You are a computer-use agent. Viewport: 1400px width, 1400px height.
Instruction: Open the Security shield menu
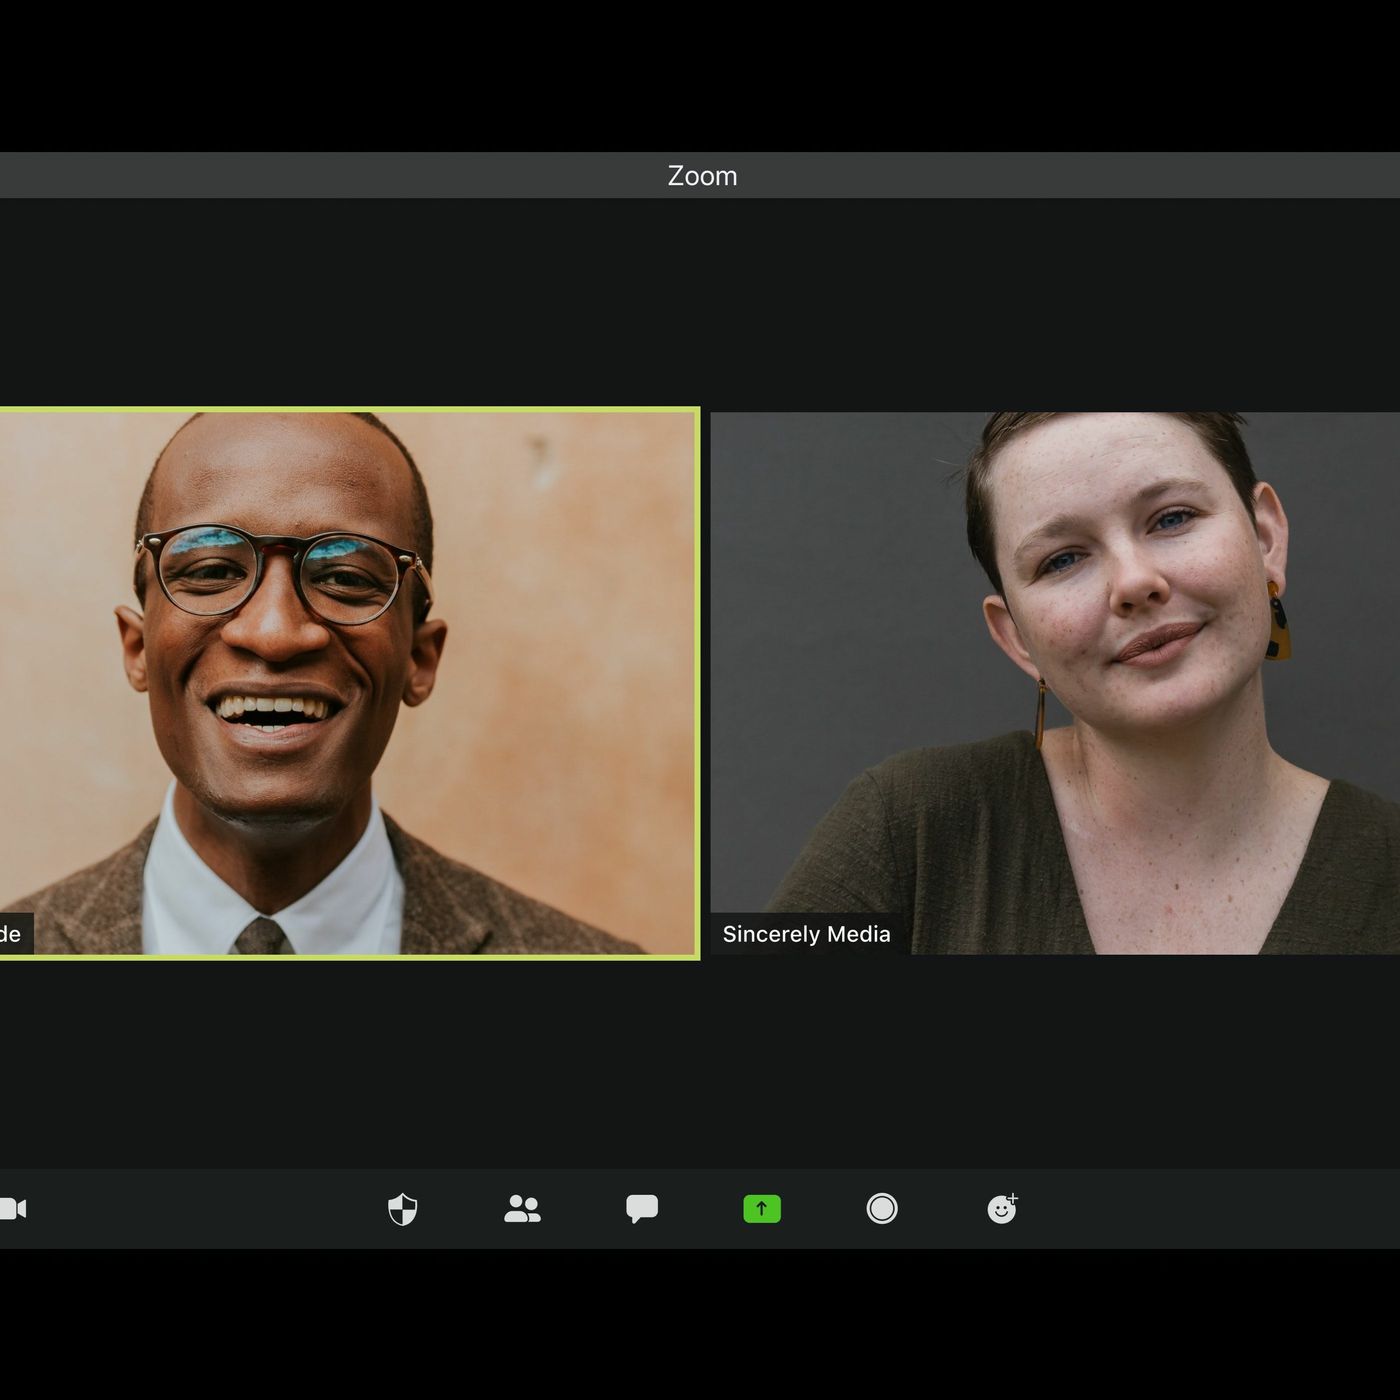tap(402, 1209)
